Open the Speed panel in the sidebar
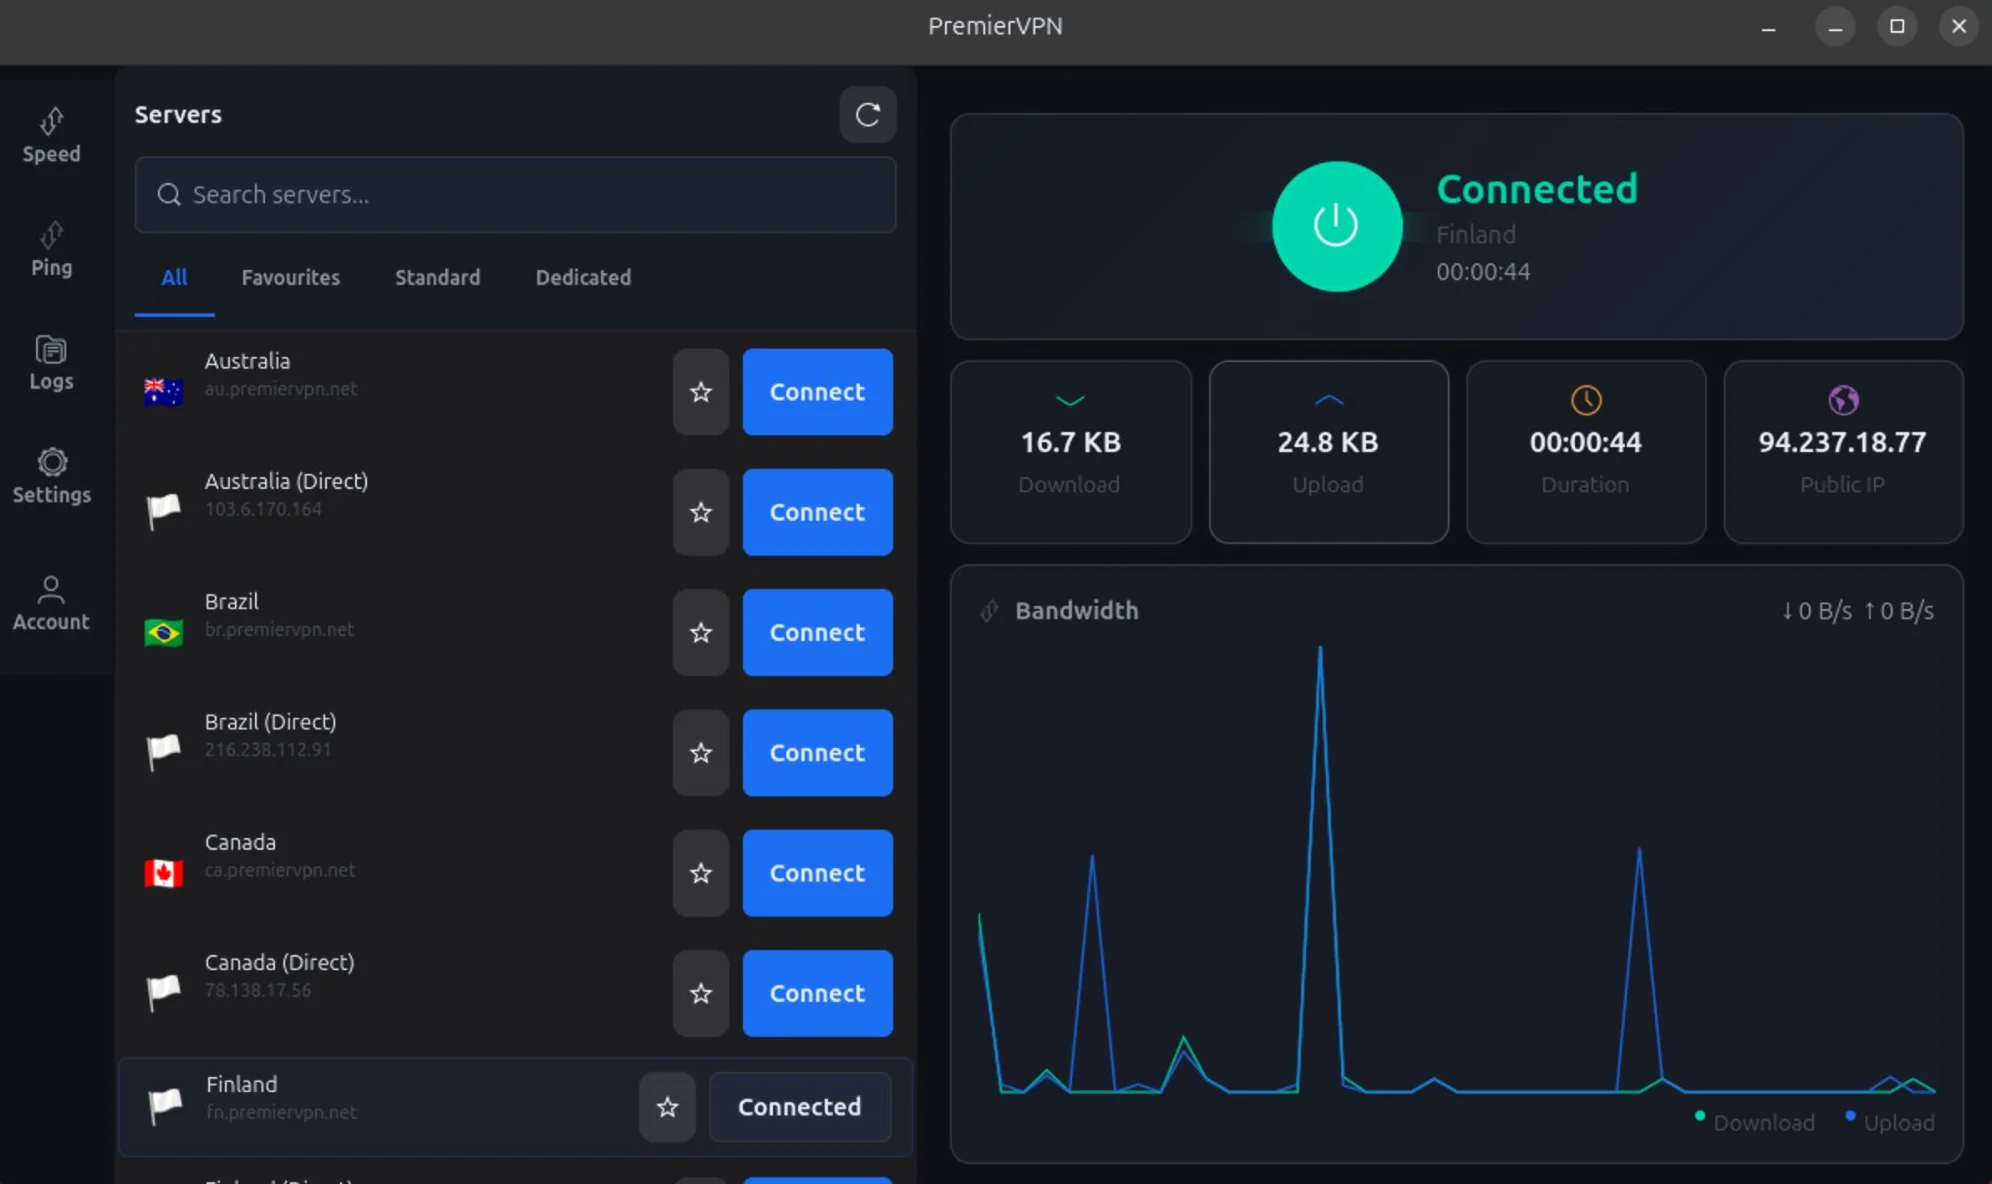The height and width of the screenshot is (1184, 1992). pos(52,137)
